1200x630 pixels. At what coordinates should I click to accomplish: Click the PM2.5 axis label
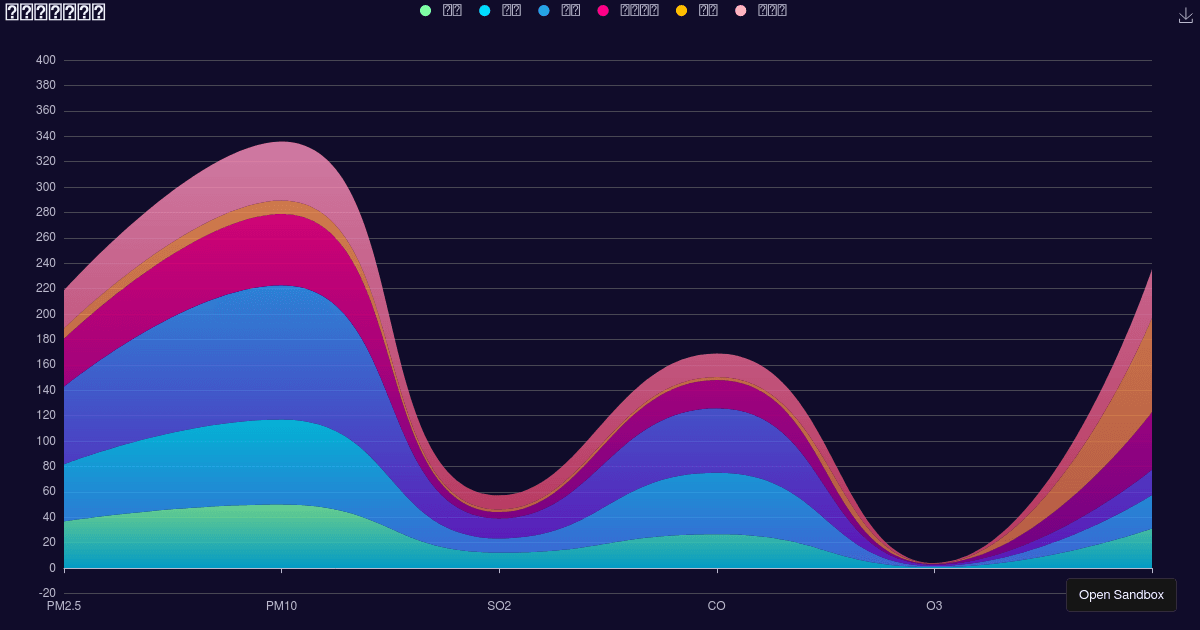point(63,605)
